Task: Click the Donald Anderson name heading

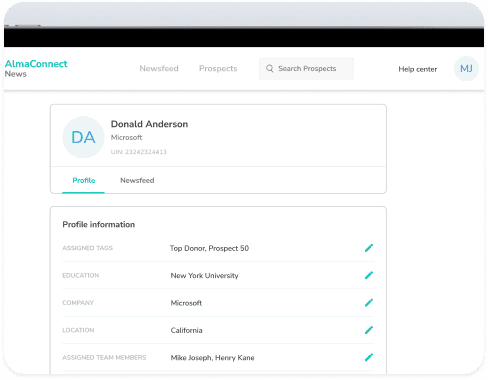Action: (x=149, y=124)
